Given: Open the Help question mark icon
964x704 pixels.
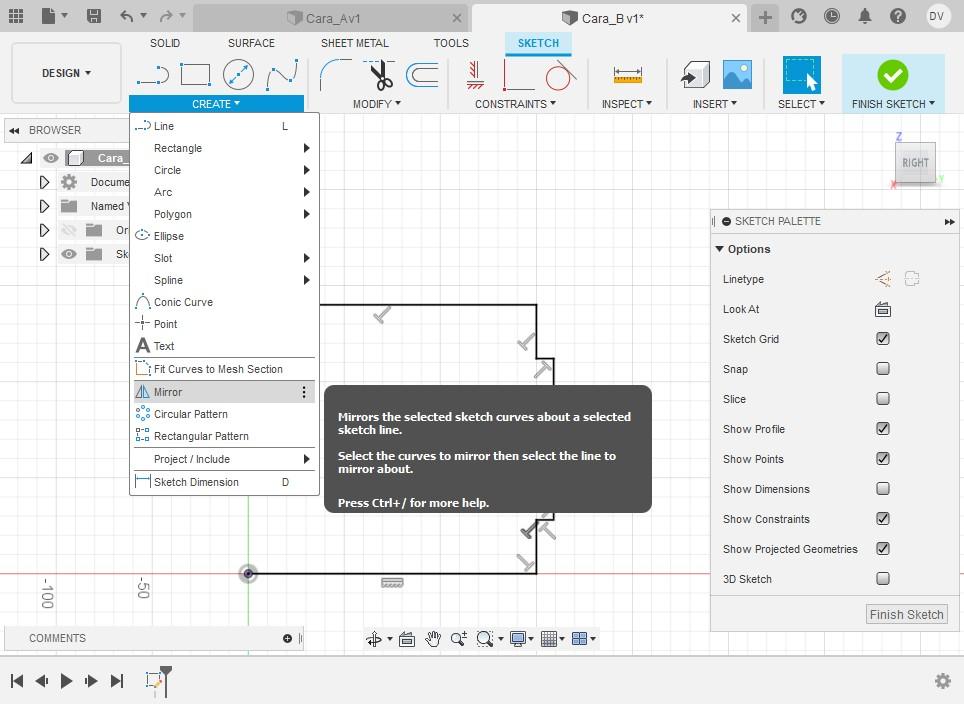Looking at the screenshot, I should tap(898, 16).
